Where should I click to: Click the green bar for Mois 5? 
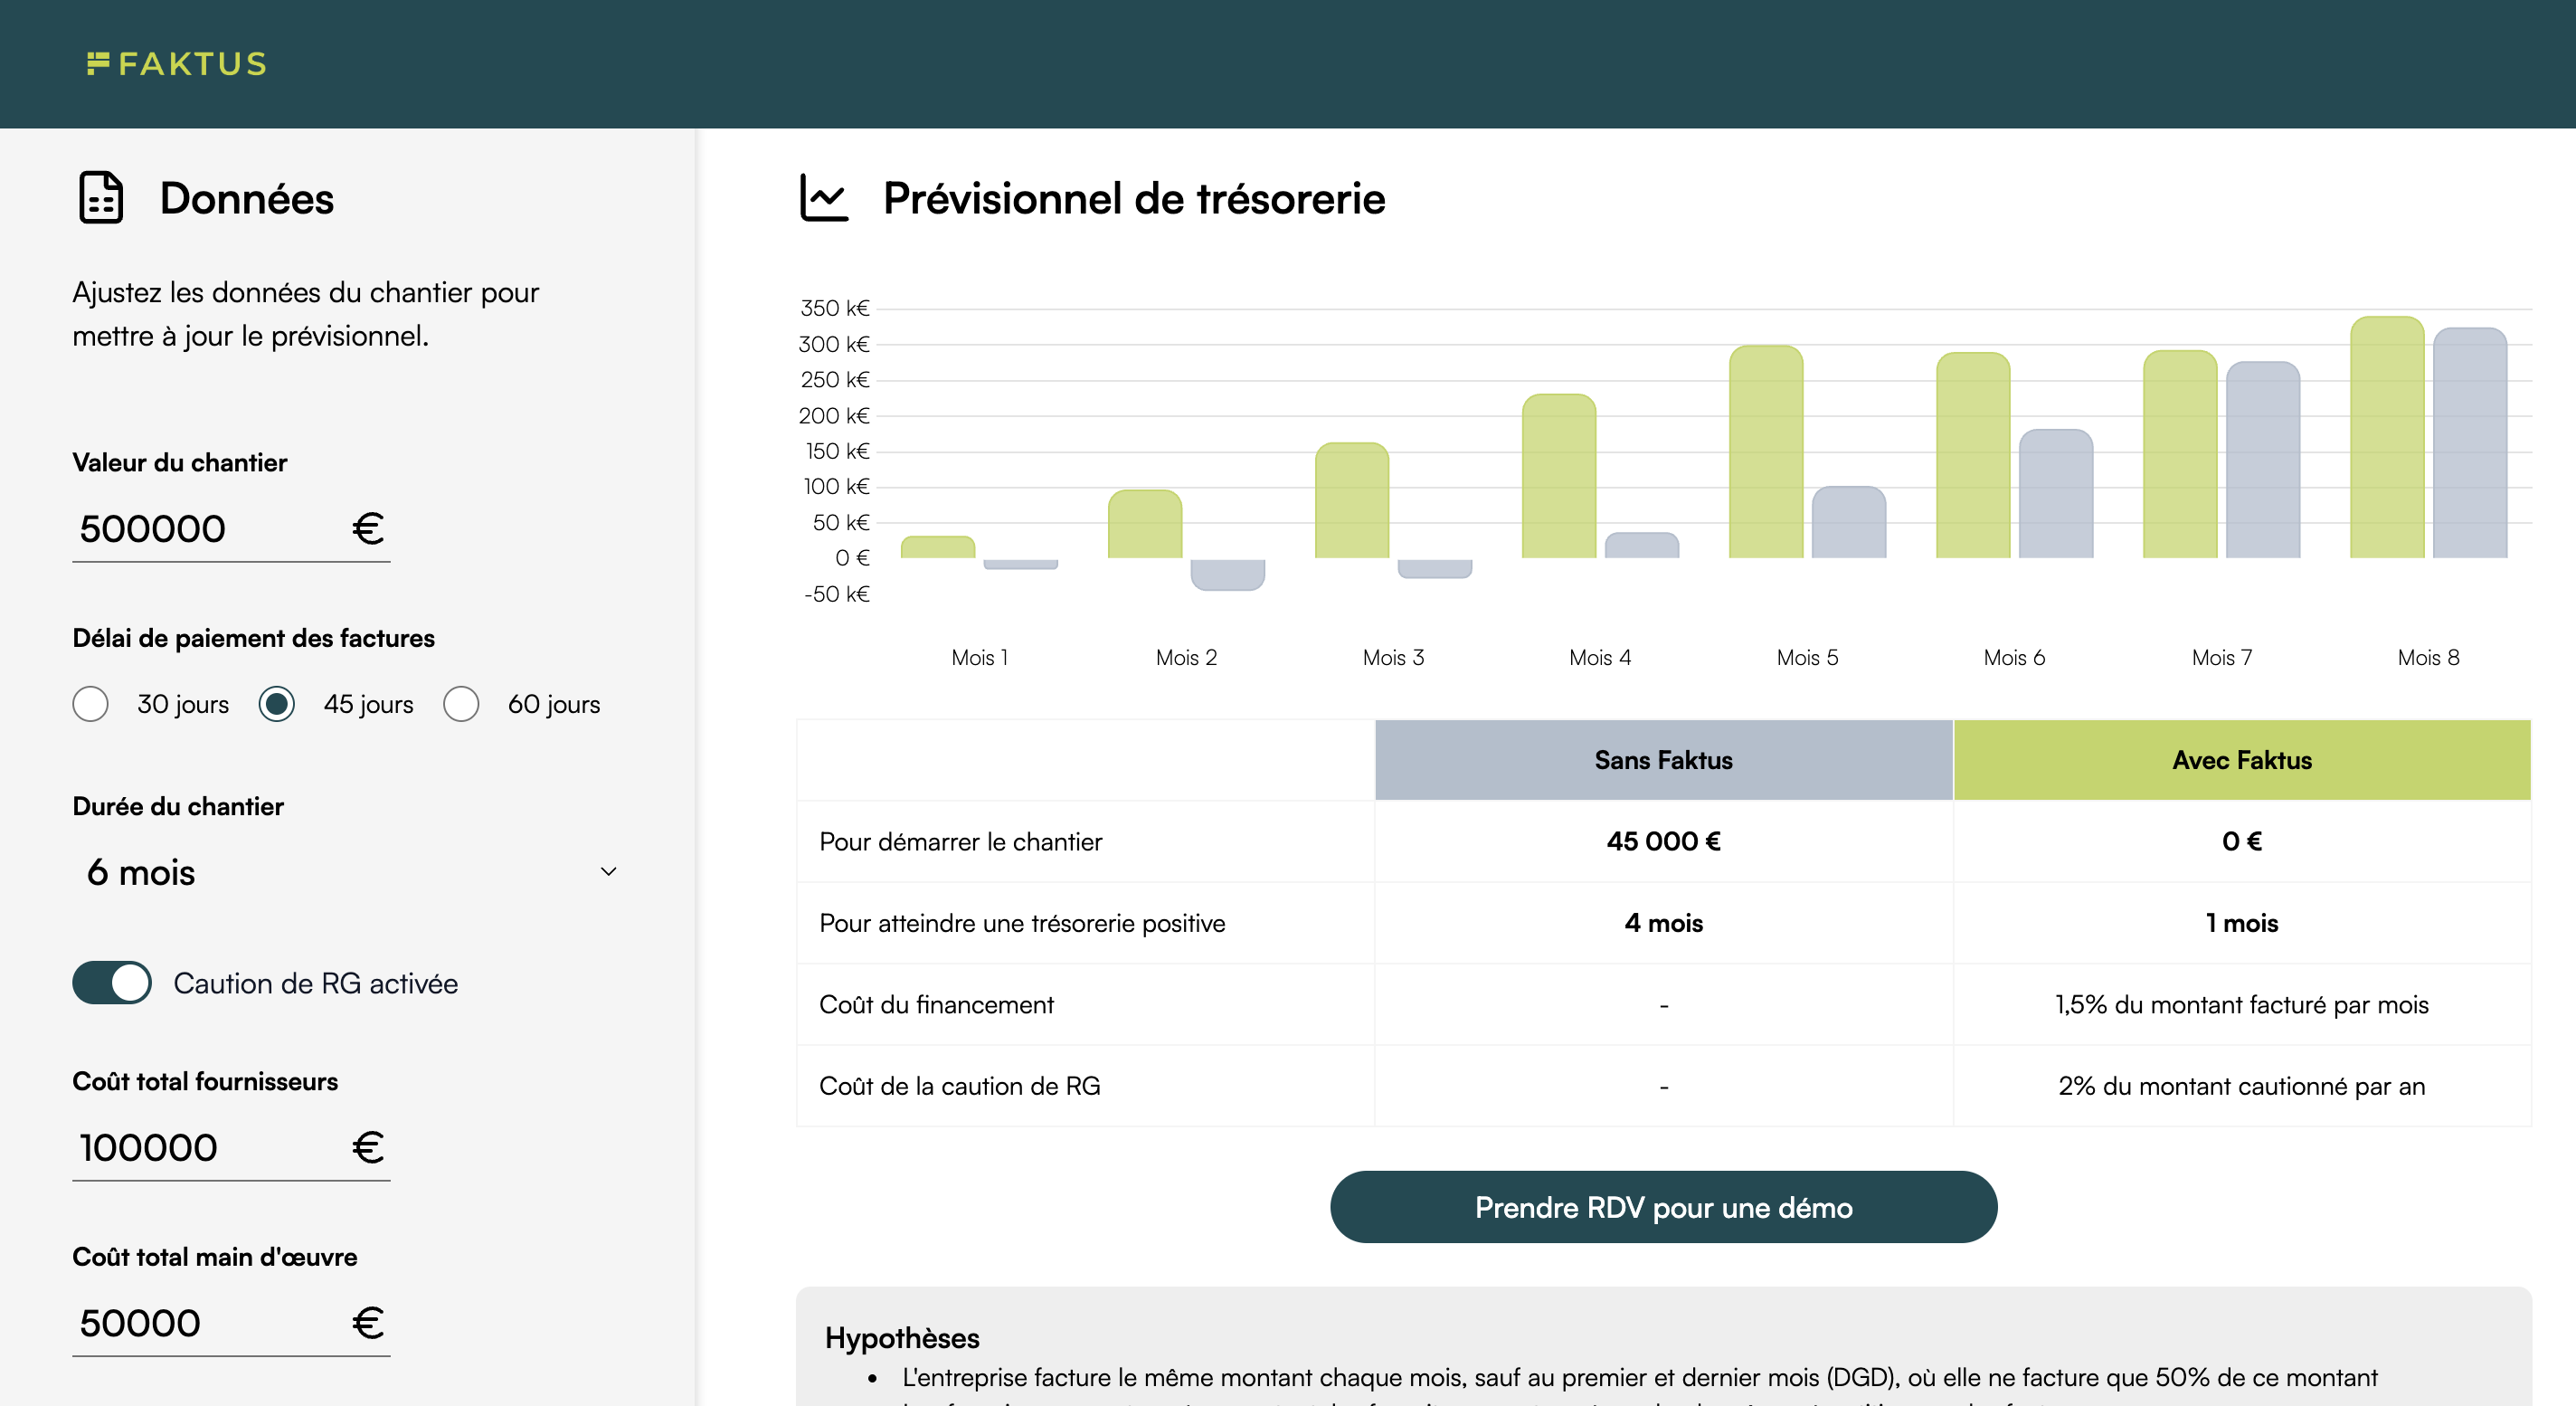1765,452
